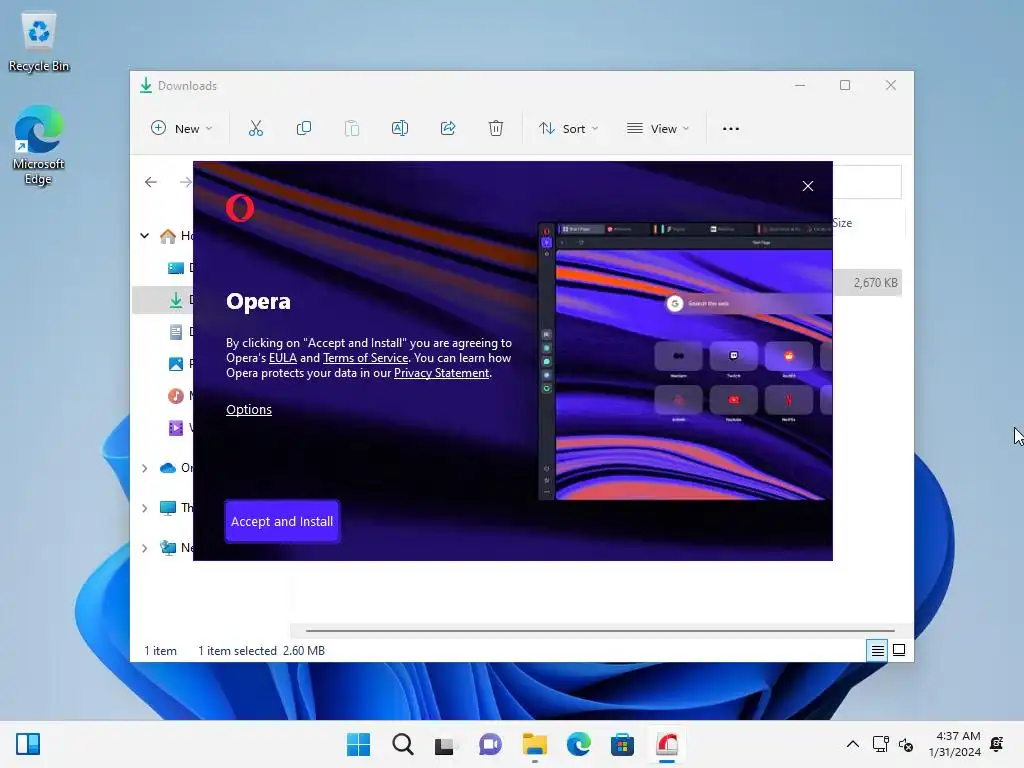Screen dimensions: 1024x768
Task: Click the Cut scissors icon in Downloads toolbar
Action: coord(255,129)
